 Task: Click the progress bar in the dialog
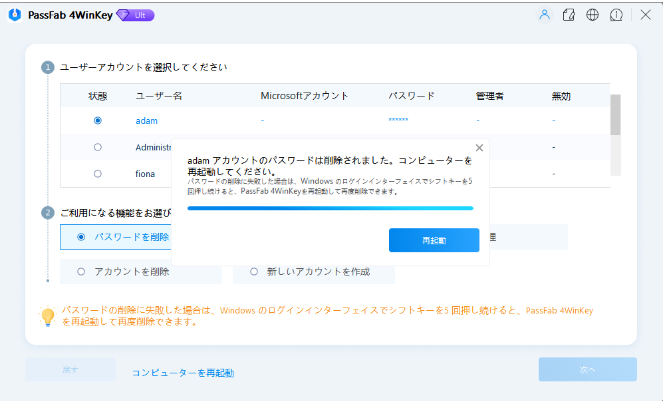click(330, 208)
